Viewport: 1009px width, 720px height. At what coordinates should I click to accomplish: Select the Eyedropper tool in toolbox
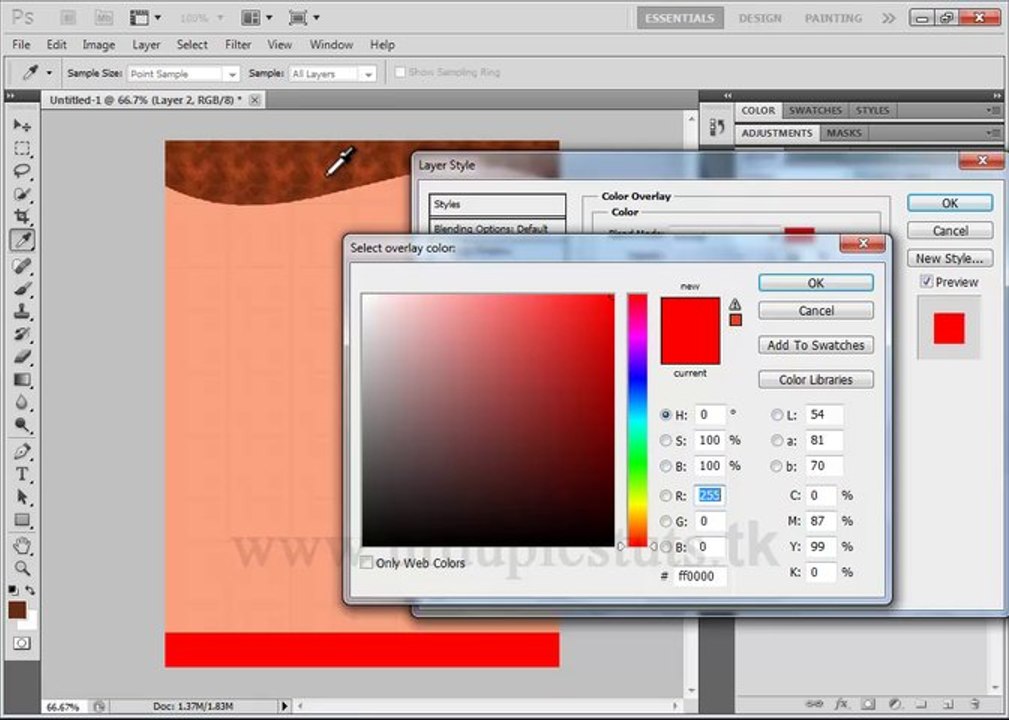click(x=23, y=240)
